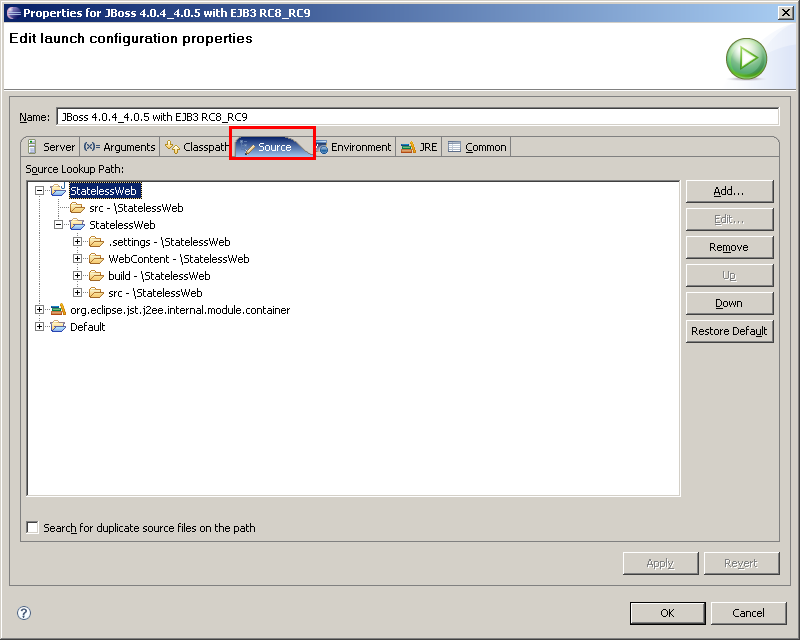Switch to the Arguments tab
Viewport: 800px width, 640px height.
tap(119, 147)
